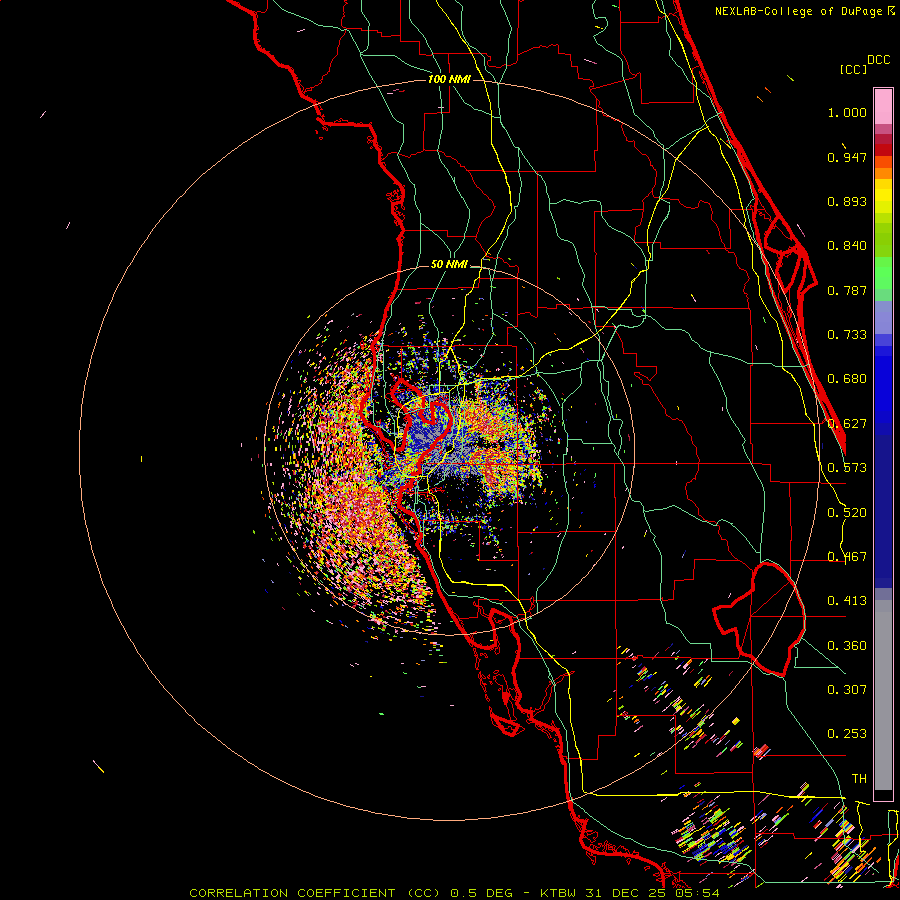Click the Lake Okeechobee outline on map
The height and width of the screenshot is (900, 900).
point(759,619)
